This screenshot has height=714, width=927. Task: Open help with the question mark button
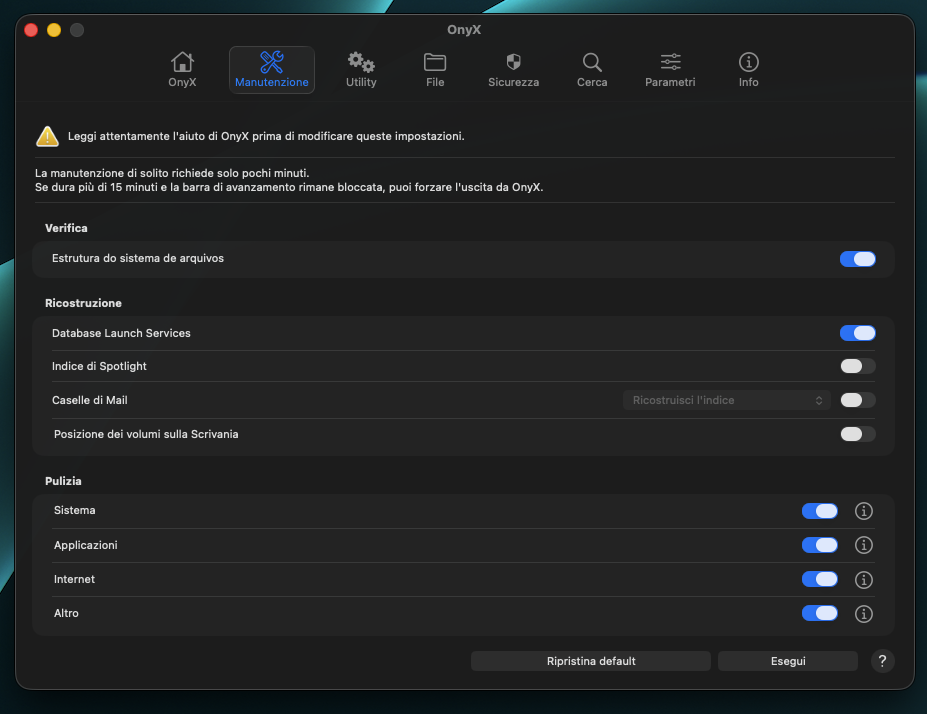pos(882,661)
